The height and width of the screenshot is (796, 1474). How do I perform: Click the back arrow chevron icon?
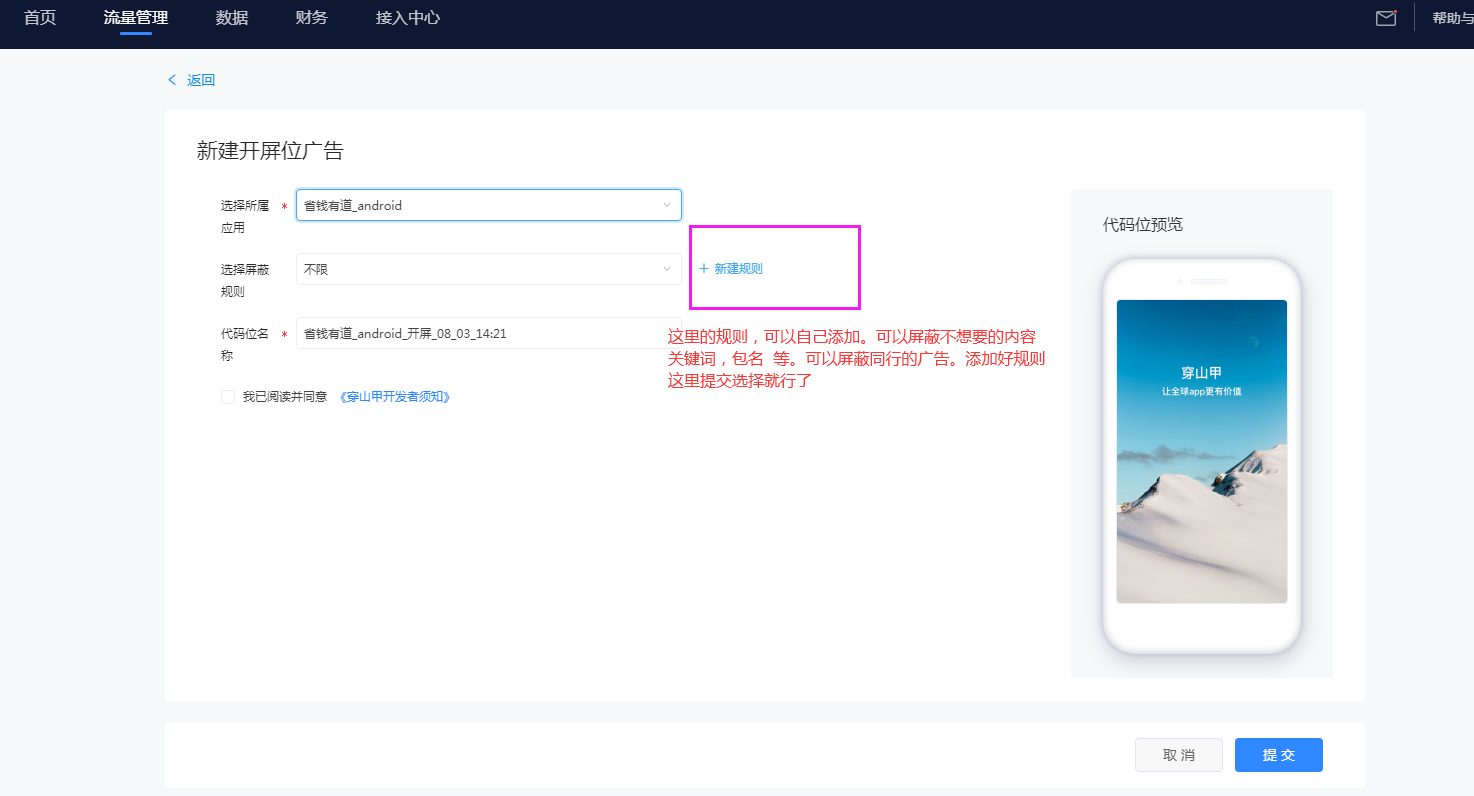pyautogui.click(x=172, y=80)
